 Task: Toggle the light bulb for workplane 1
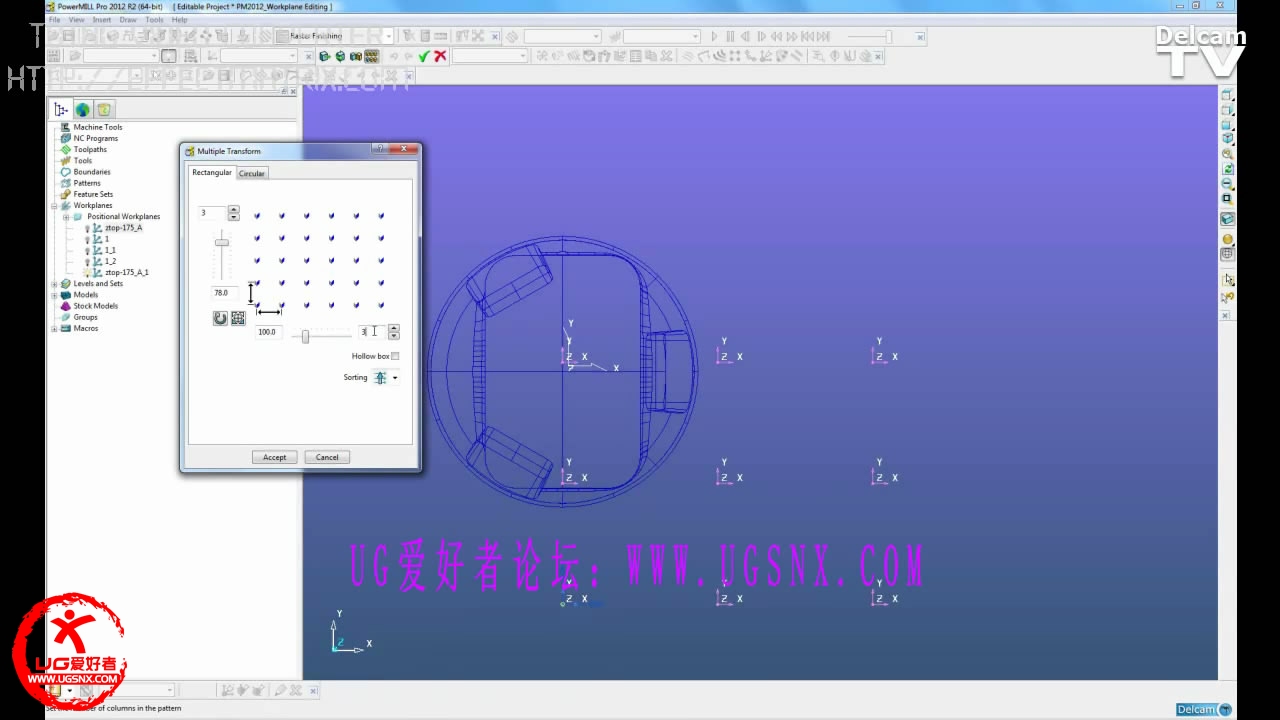[87, 239]
